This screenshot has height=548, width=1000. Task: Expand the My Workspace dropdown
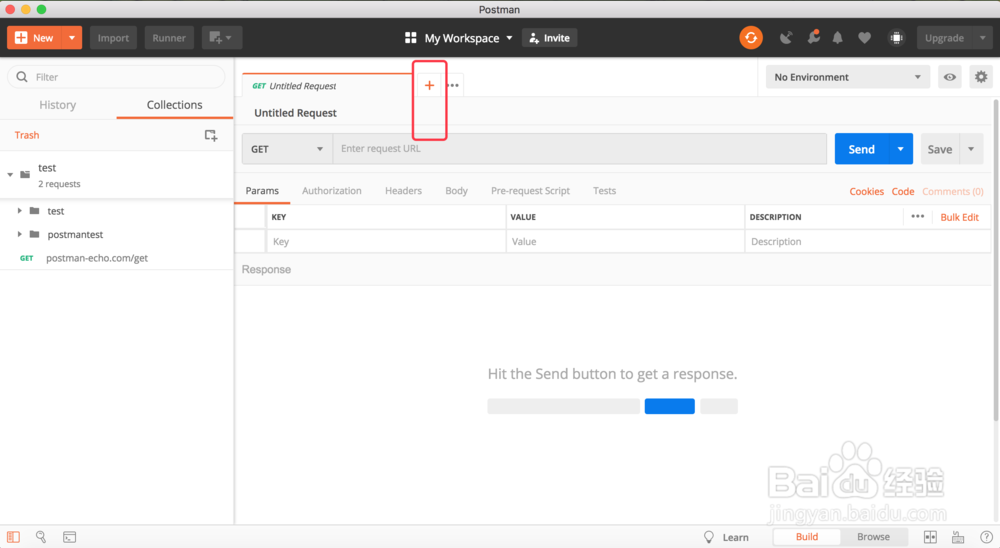point(509,38)
